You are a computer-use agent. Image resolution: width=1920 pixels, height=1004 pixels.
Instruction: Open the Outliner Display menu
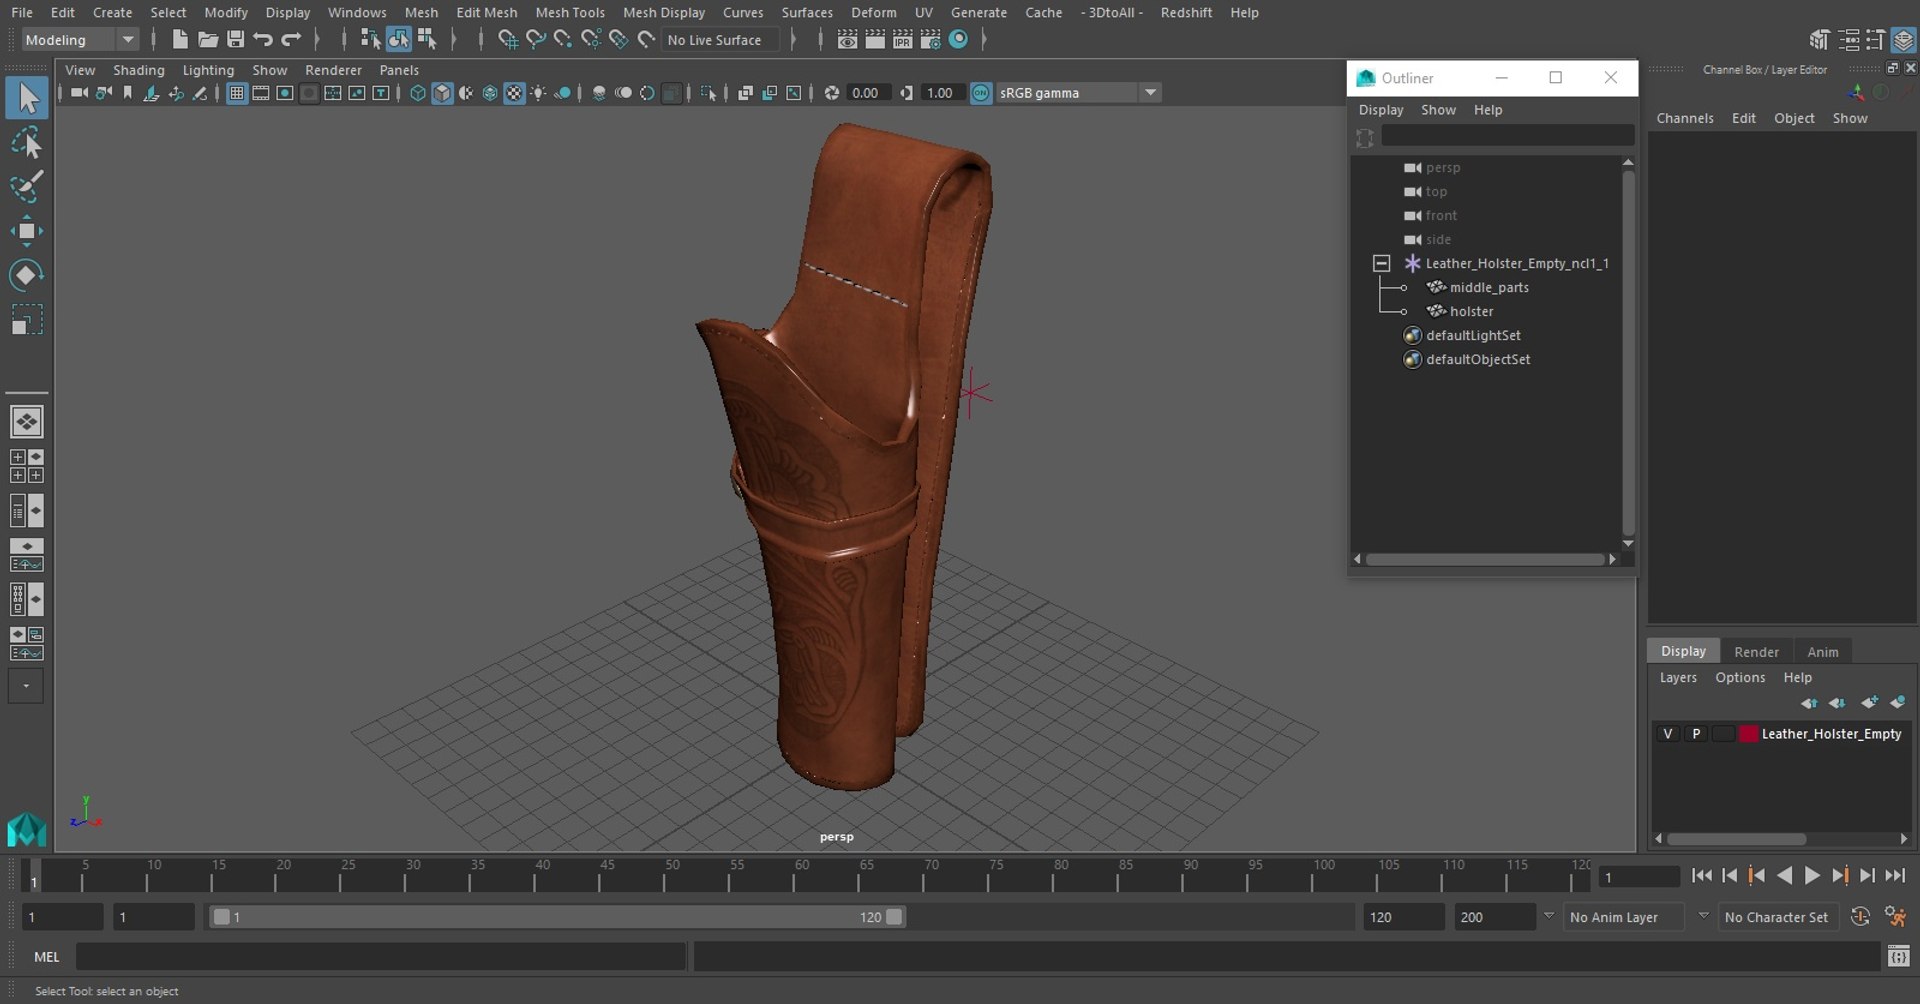pyautogui.click(x=1381, y=110)
